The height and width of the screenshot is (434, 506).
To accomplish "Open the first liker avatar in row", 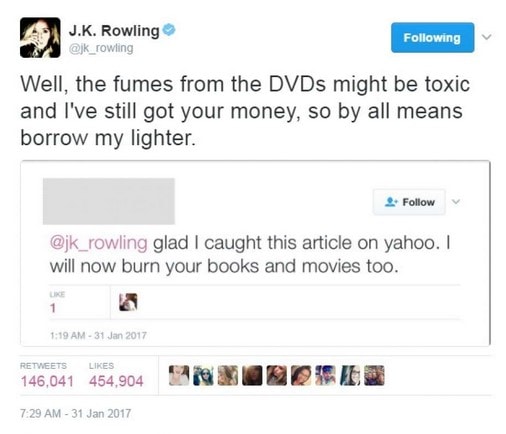I will tap(179, 375).
